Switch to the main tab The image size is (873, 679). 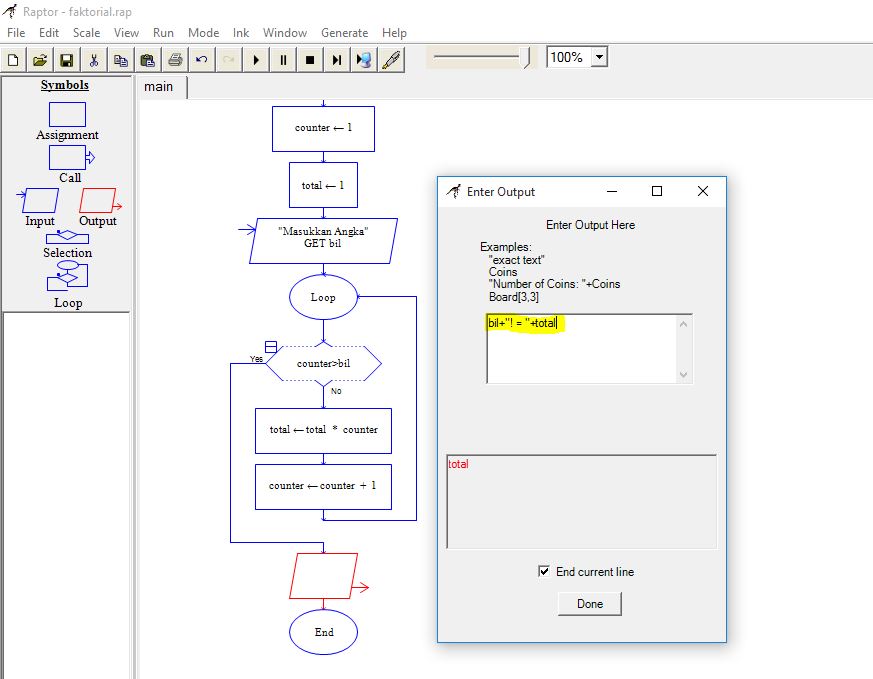161,87
